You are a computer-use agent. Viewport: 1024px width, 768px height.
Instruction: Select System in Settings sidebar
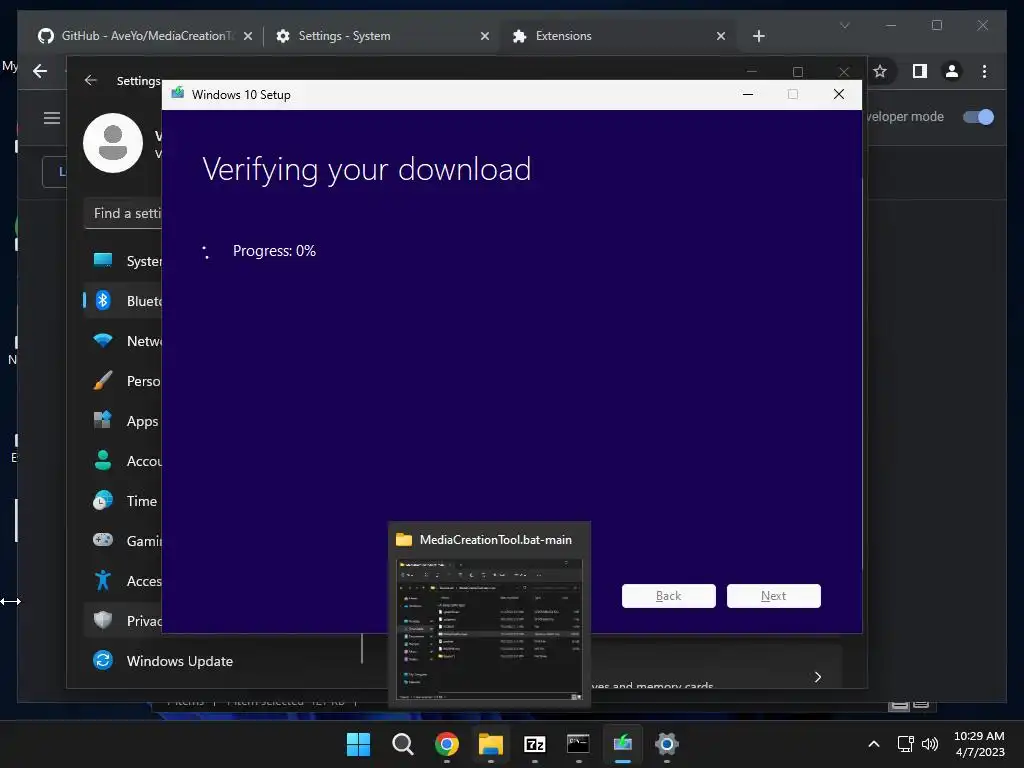click(123, 261)
